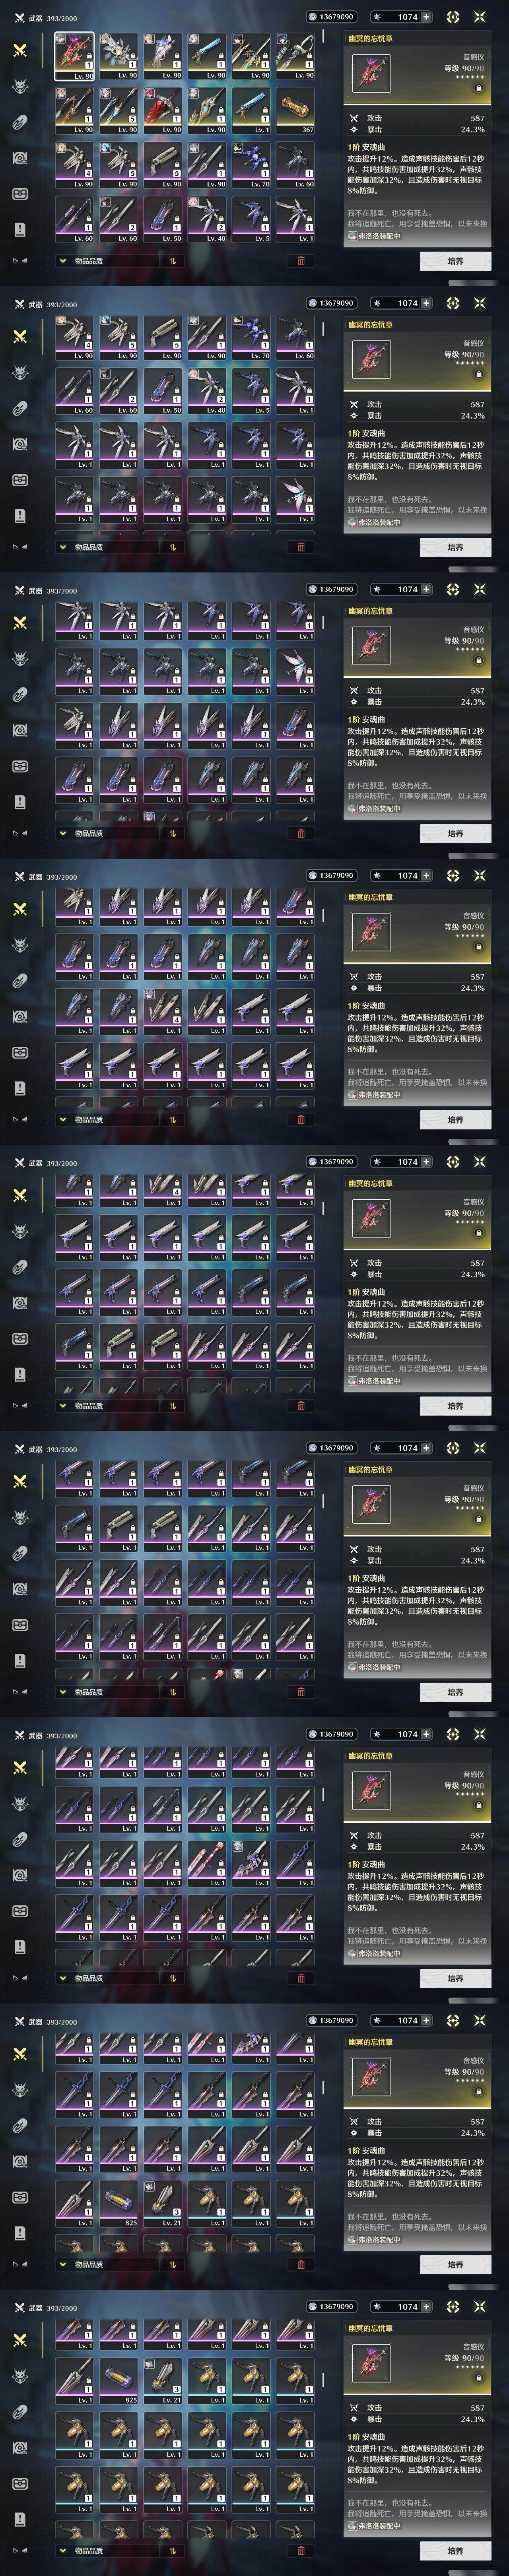
Task: Close the inventory with topmost X icon
Action: point(480,17)
